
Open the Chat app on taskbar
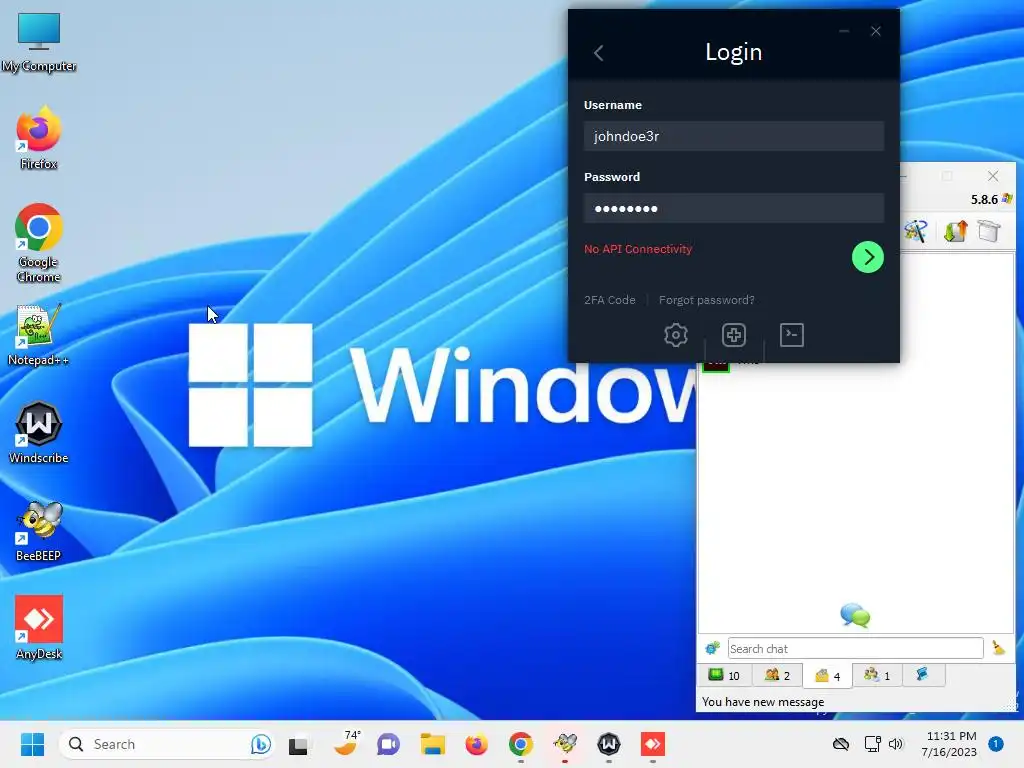(388, 744)
